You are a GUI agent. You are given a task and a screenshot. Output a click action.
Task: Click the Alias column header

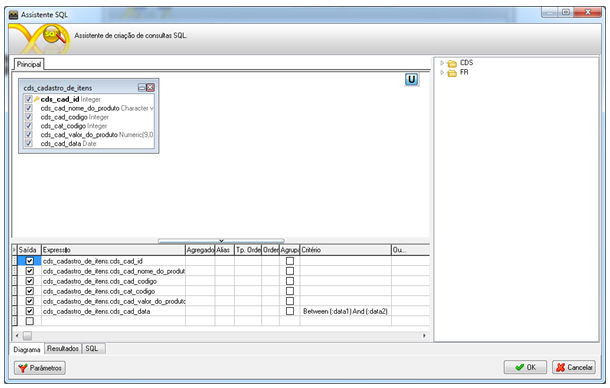[224, 250]
